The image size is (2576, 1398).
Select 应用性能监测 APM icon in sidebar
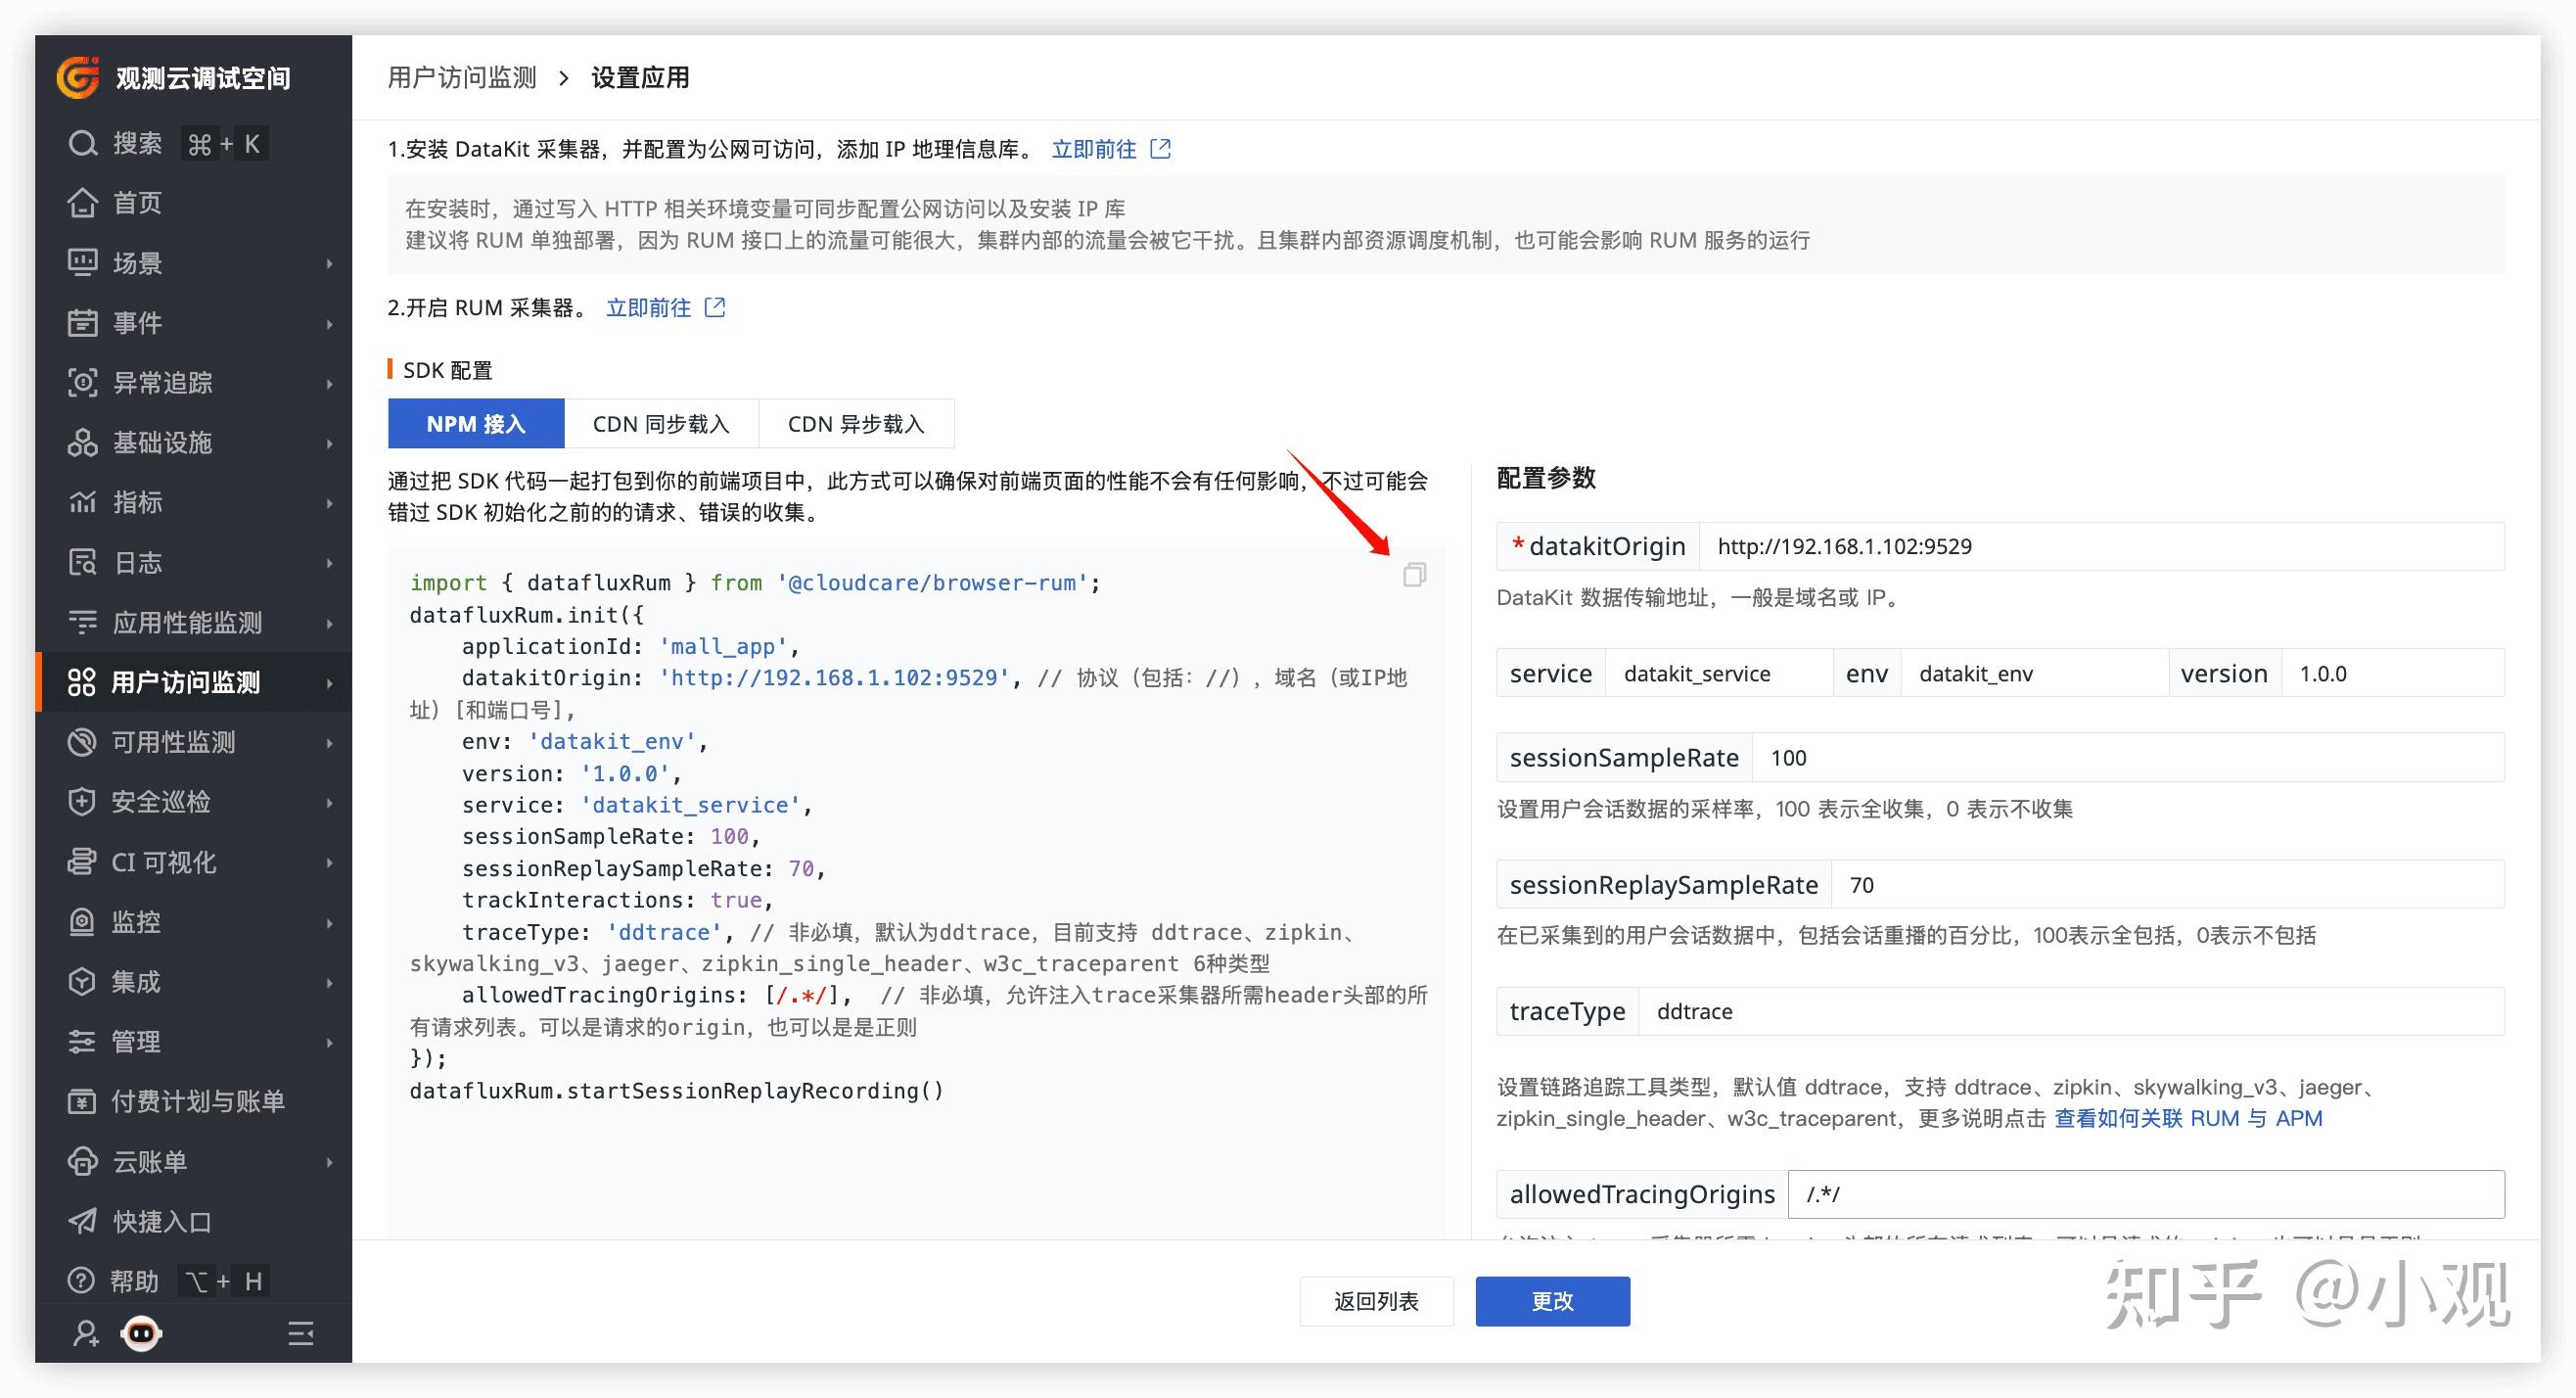click(x=82, y=622)
